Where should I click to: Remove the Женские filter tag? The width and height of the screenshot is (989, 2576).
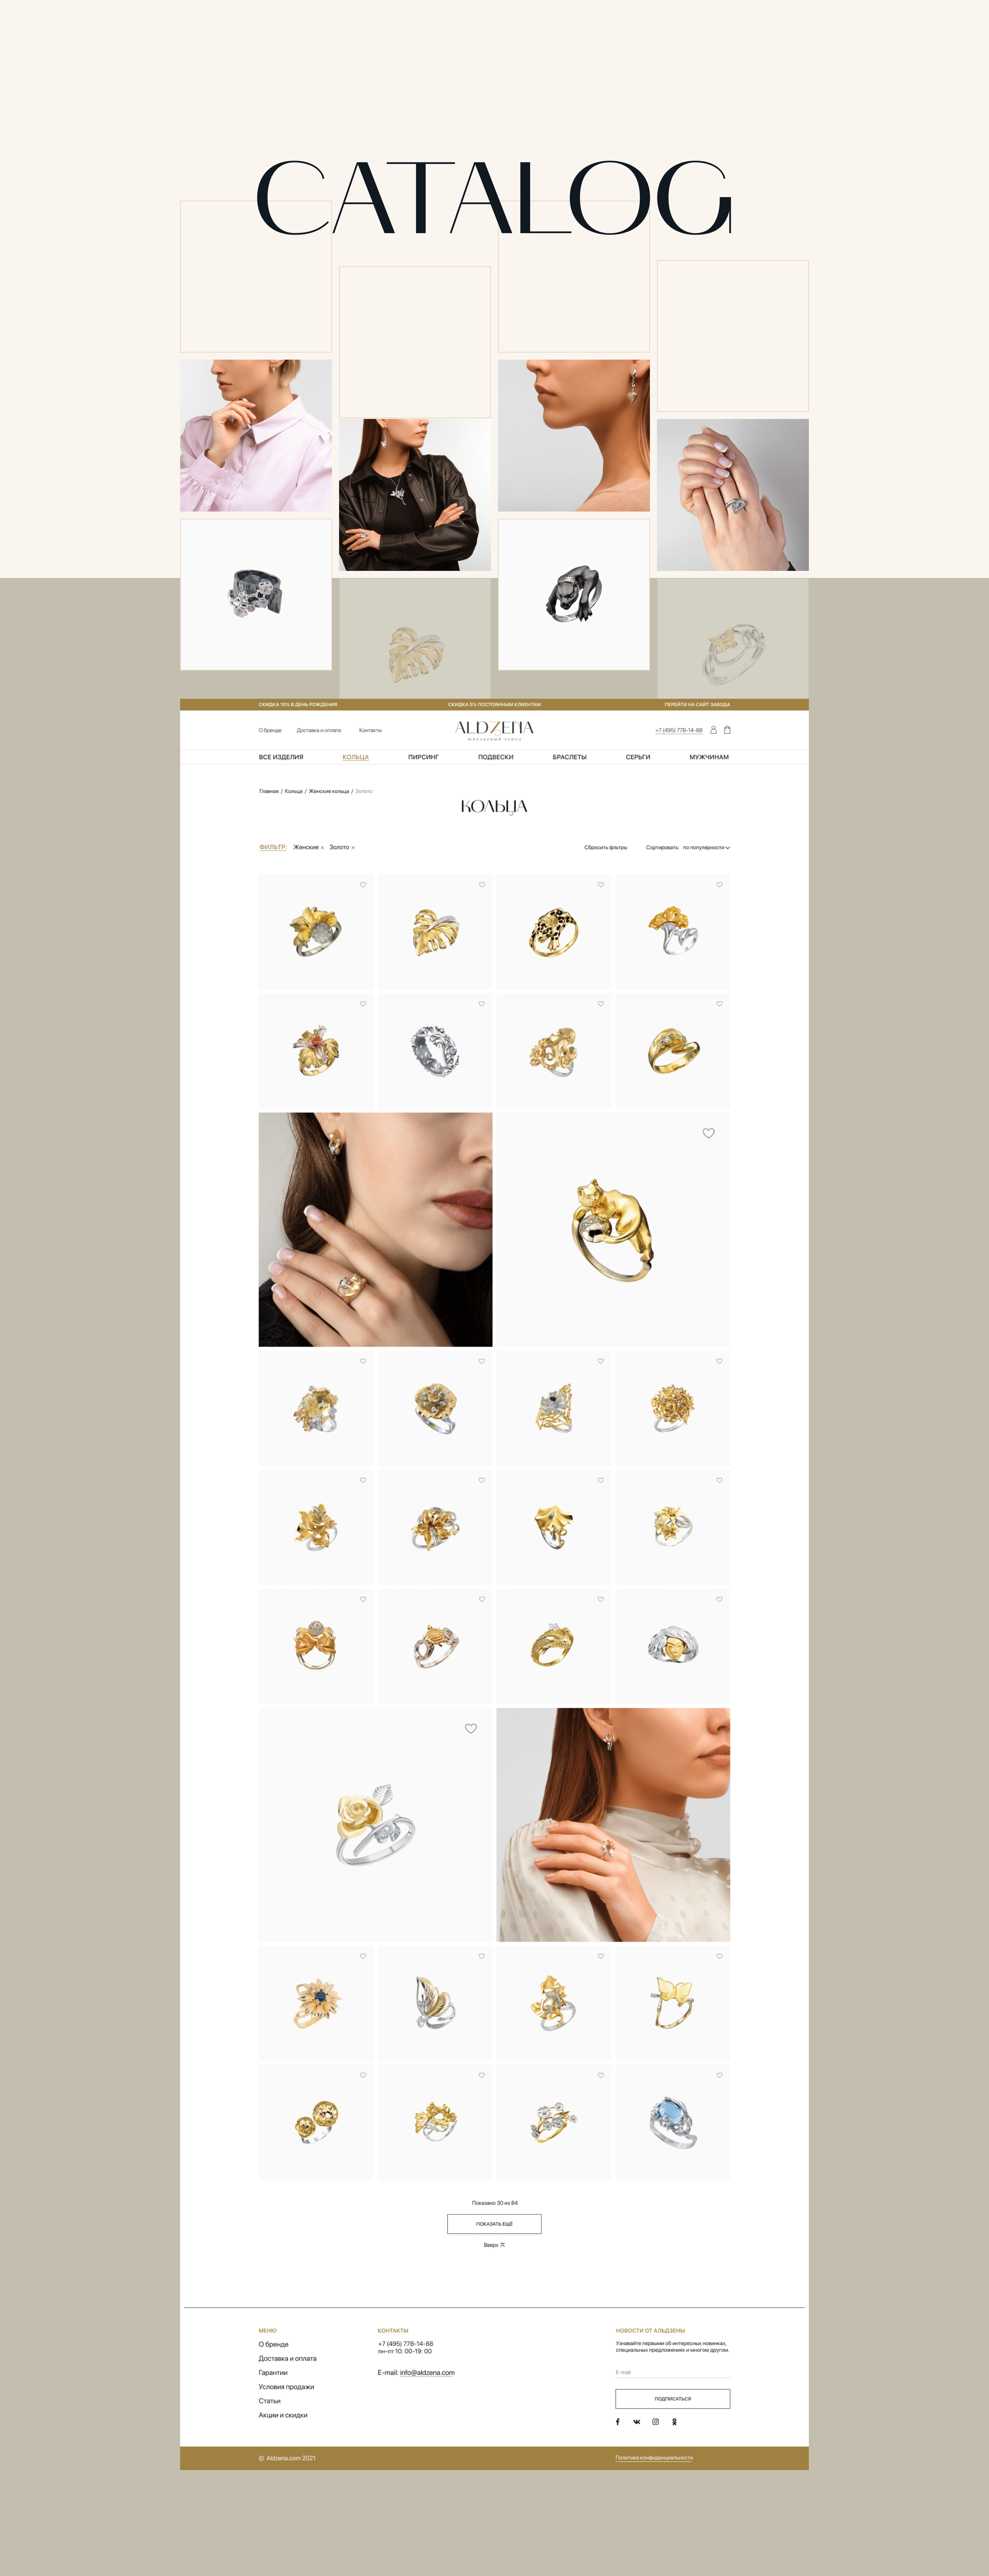point(322,848)
